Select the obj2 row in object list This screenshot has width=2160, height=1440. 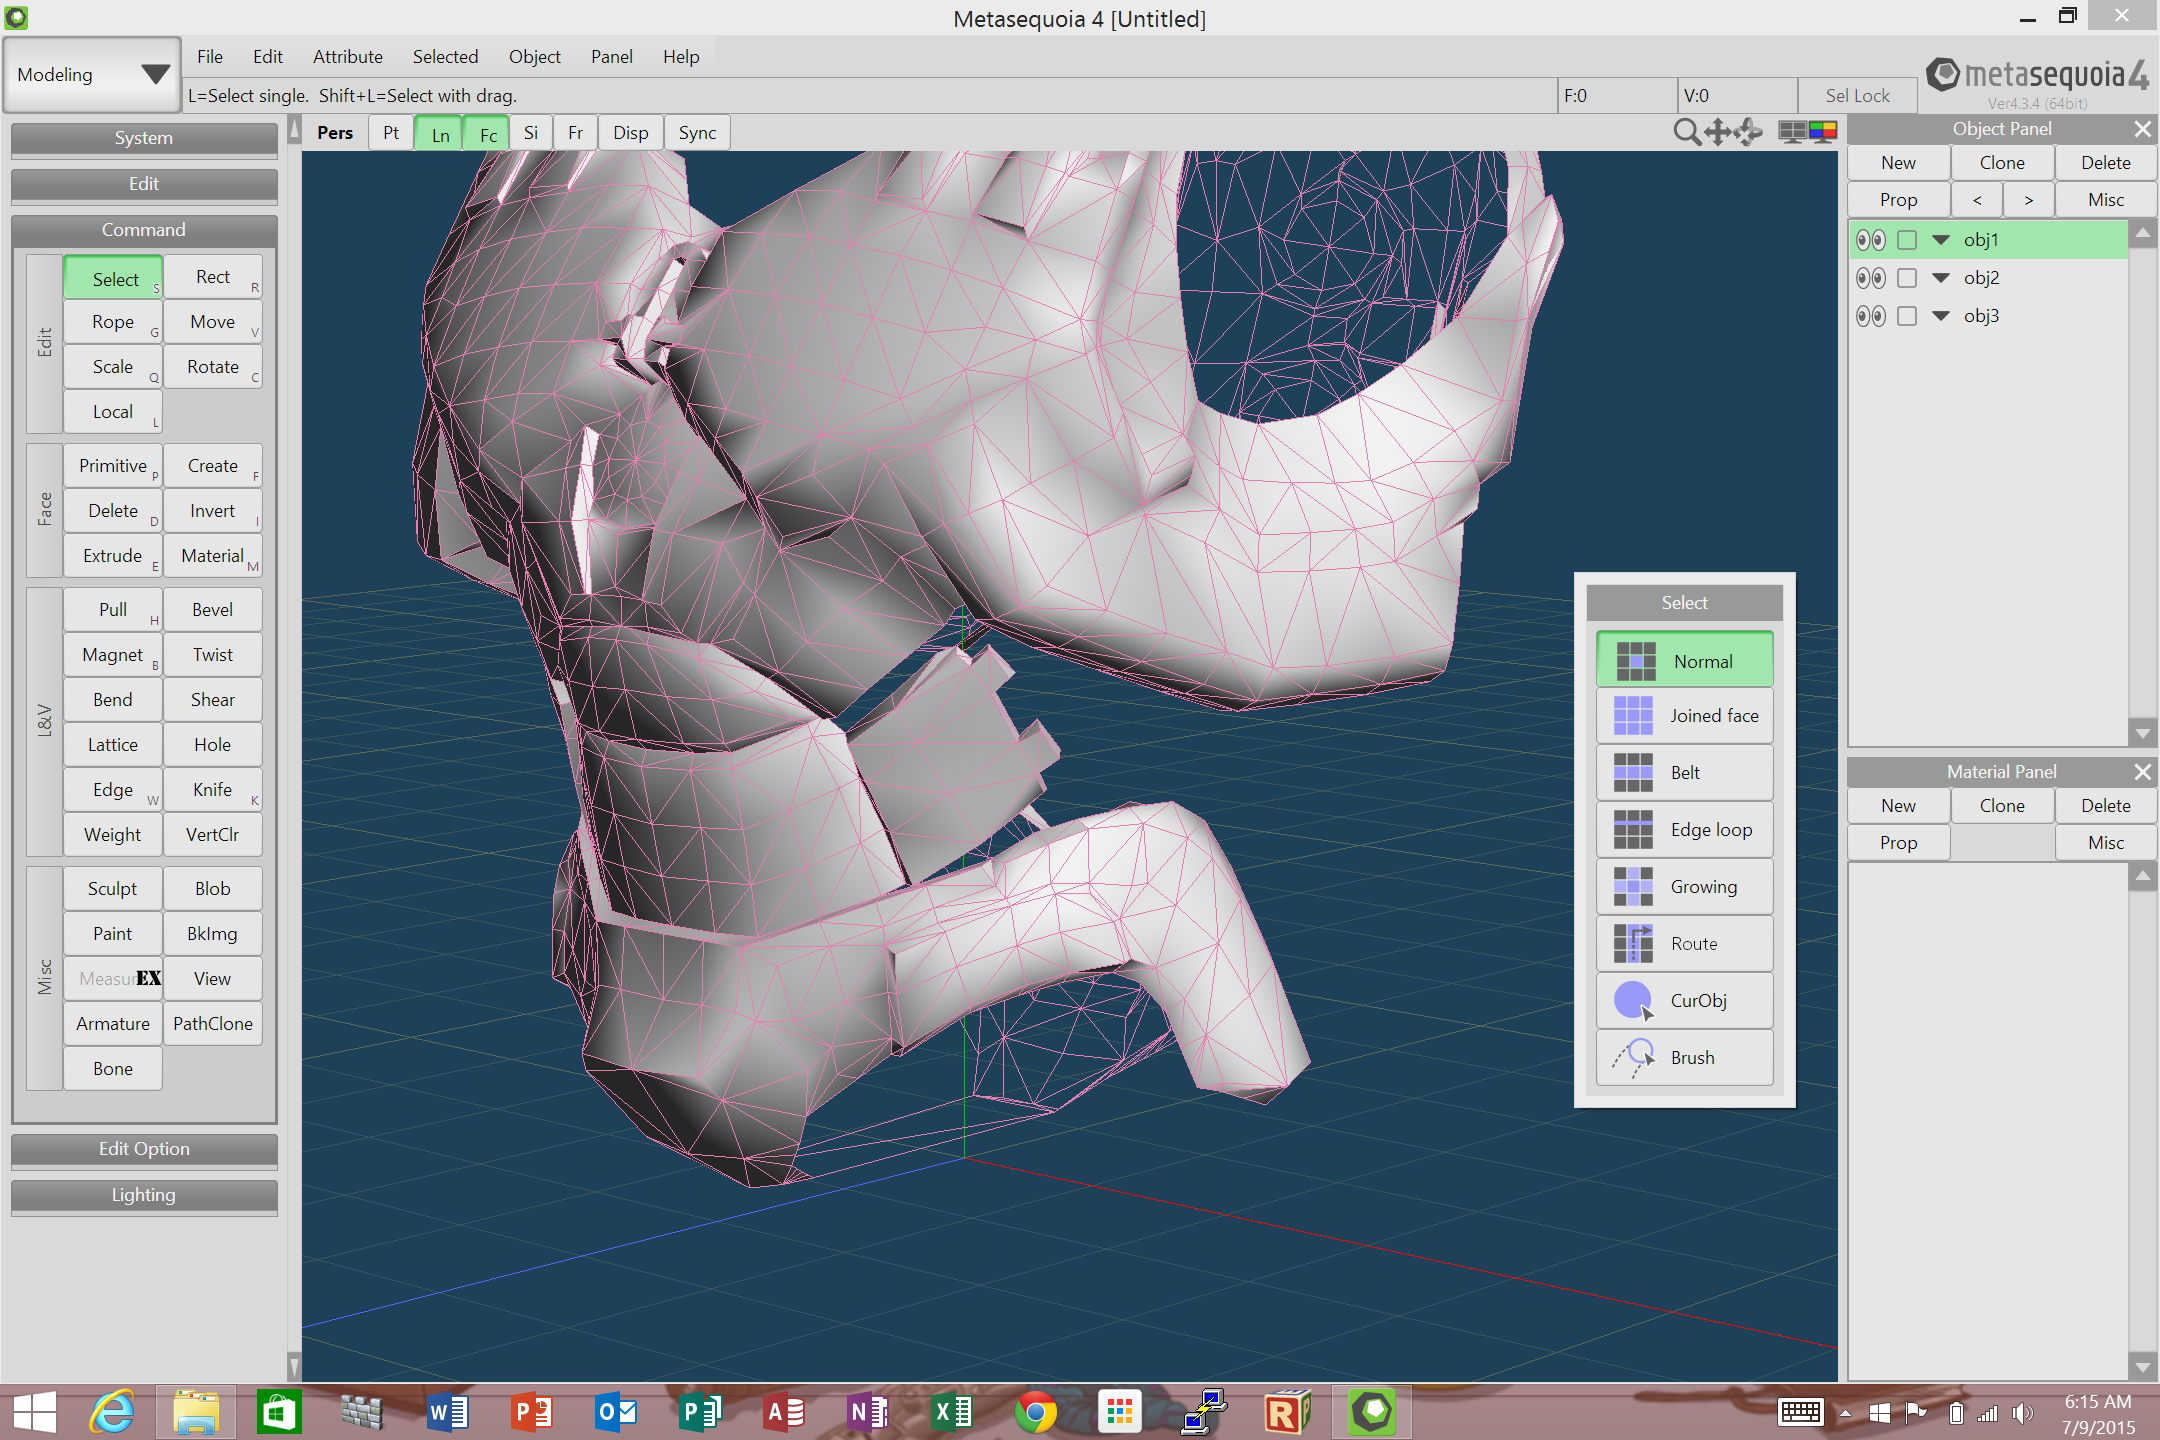click(x=1990, y=278)
